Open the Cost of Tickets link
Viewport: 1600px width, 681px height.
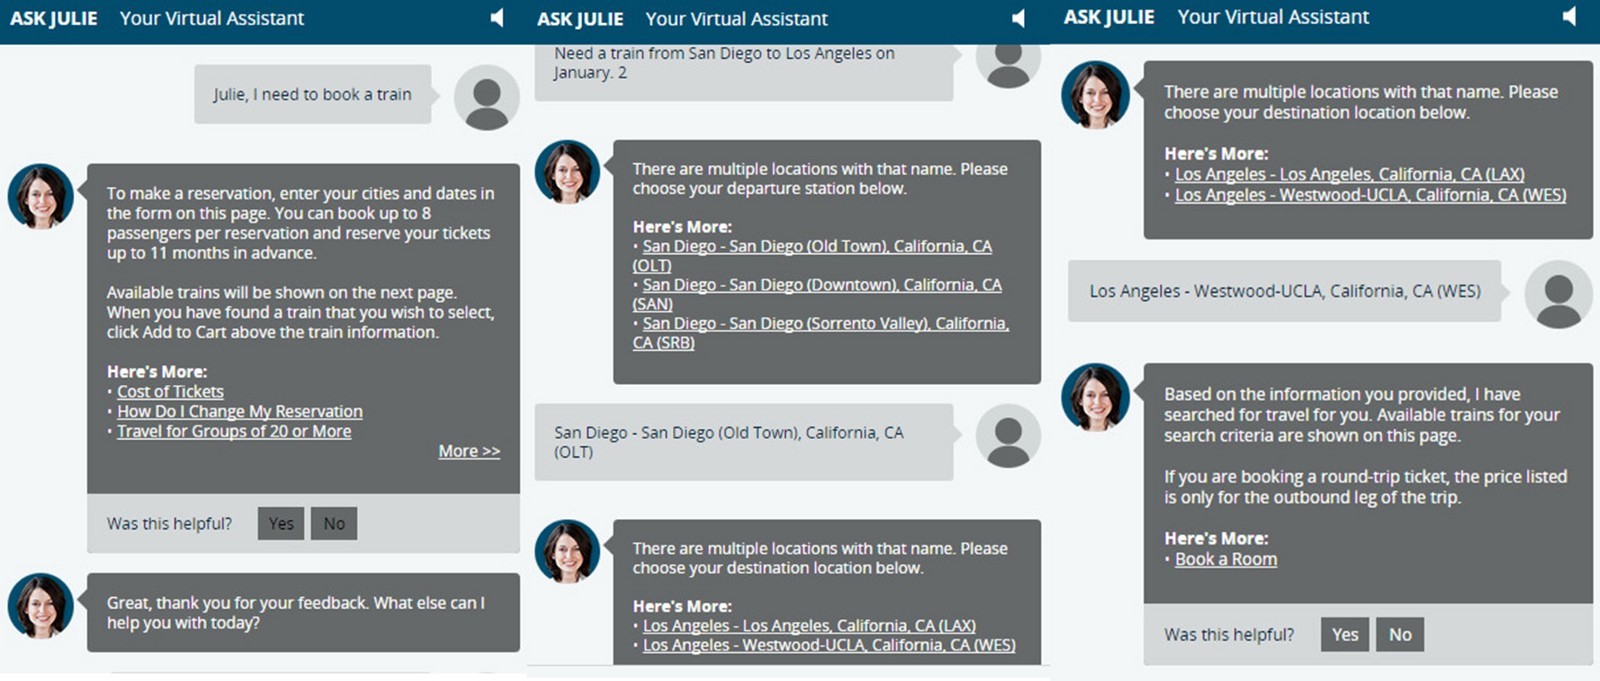coord(170,392)
